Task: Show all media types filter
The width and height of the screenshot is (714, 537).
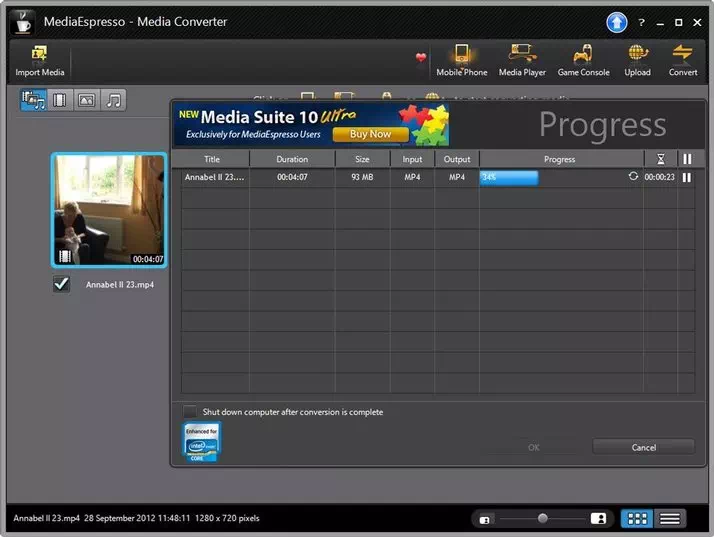Action: click(x=33, y=100)
